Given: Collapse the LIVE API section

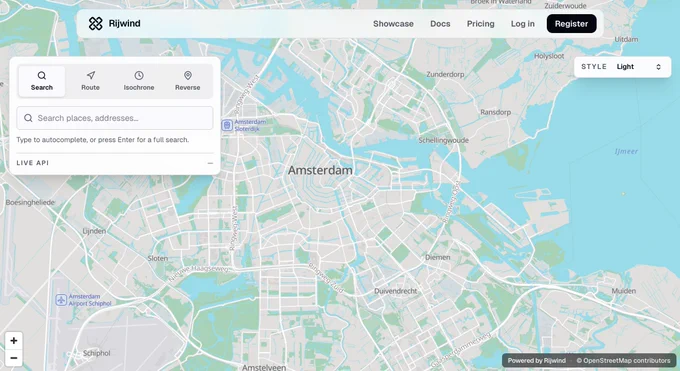Looking at the screenshot, I should click(210, 163).
